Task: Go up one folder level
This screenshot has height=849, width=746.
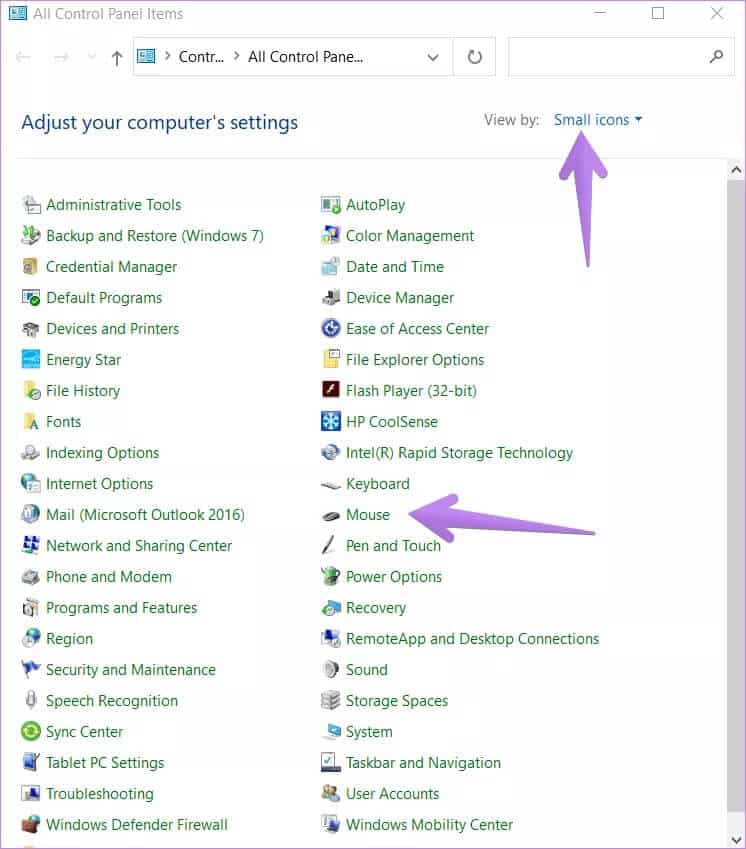Action: 117,57
